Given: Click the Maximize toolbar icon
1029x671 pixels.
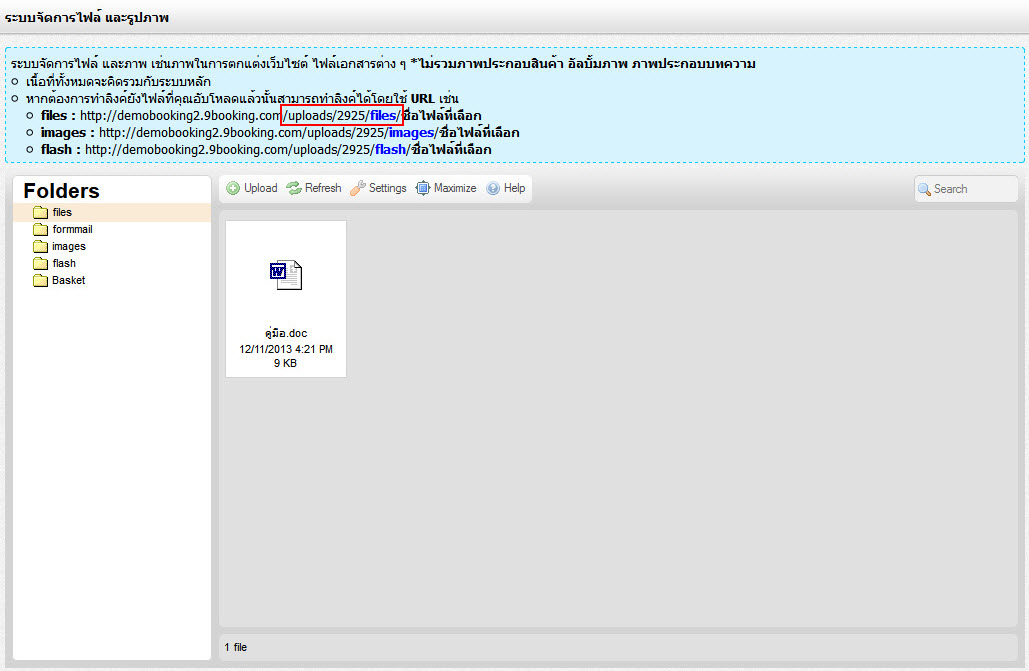Looking at the screenshot, I should pos(423,188).
